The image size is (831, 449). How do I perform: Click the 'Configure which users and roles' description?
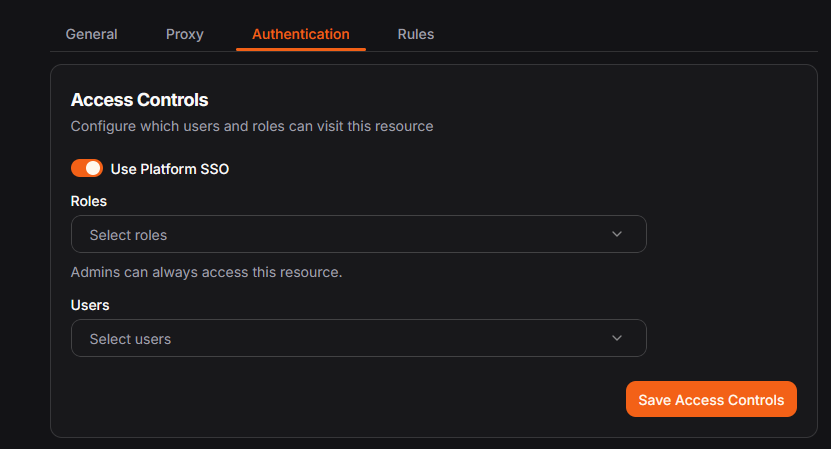(x=251, y=127)
